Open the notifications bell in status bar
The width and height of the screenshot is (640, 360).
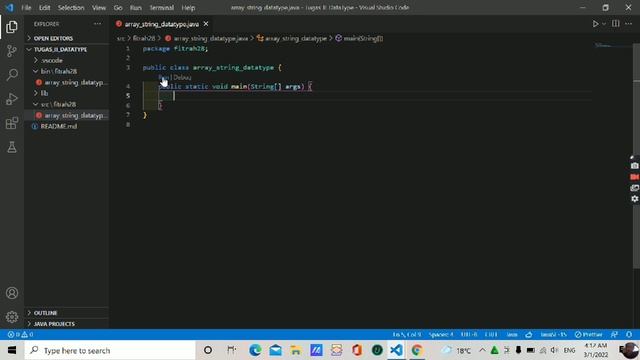pyautogui.click(x=629, y=335)
